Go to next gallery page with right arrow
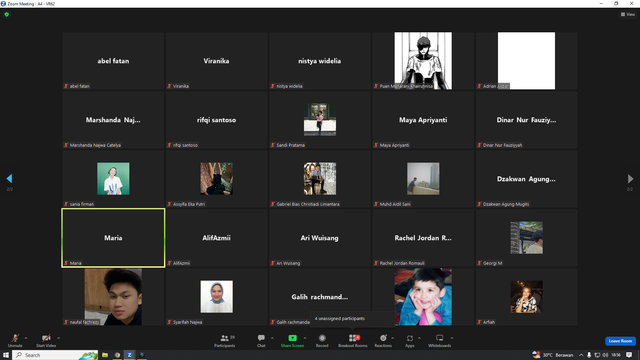The width and height of the screenshot is (640, 360). (x=630, y=178)
